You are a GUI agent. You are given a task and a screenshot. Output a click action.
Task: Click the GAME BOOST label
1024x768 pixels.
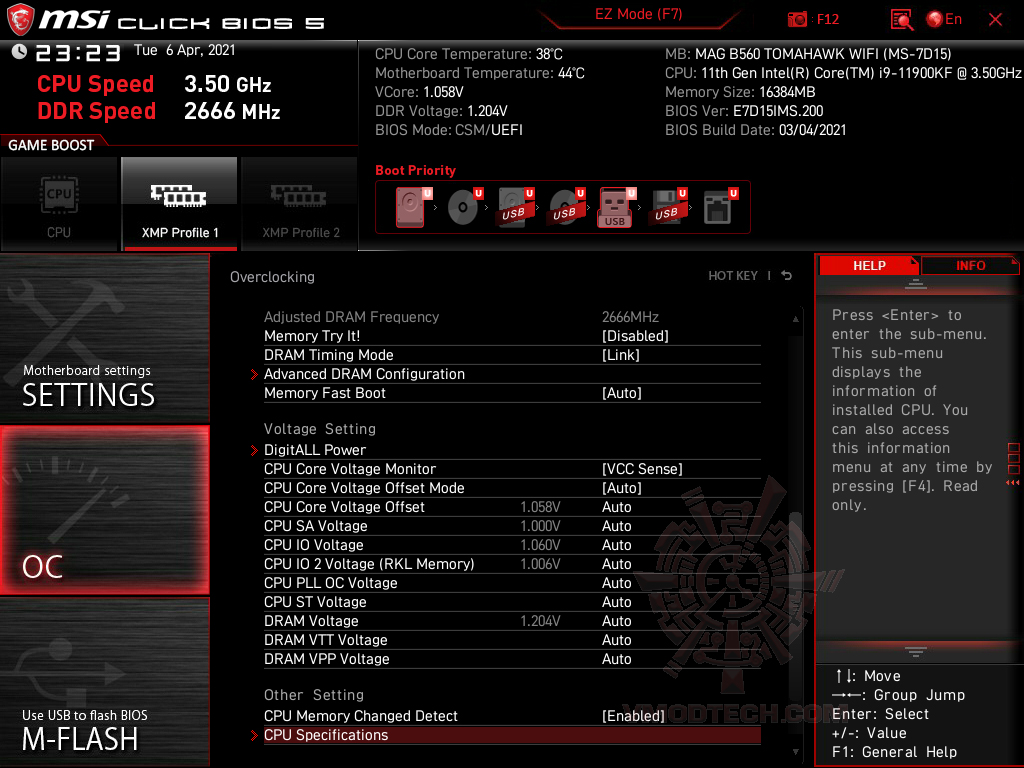click(x=51, y=145)
